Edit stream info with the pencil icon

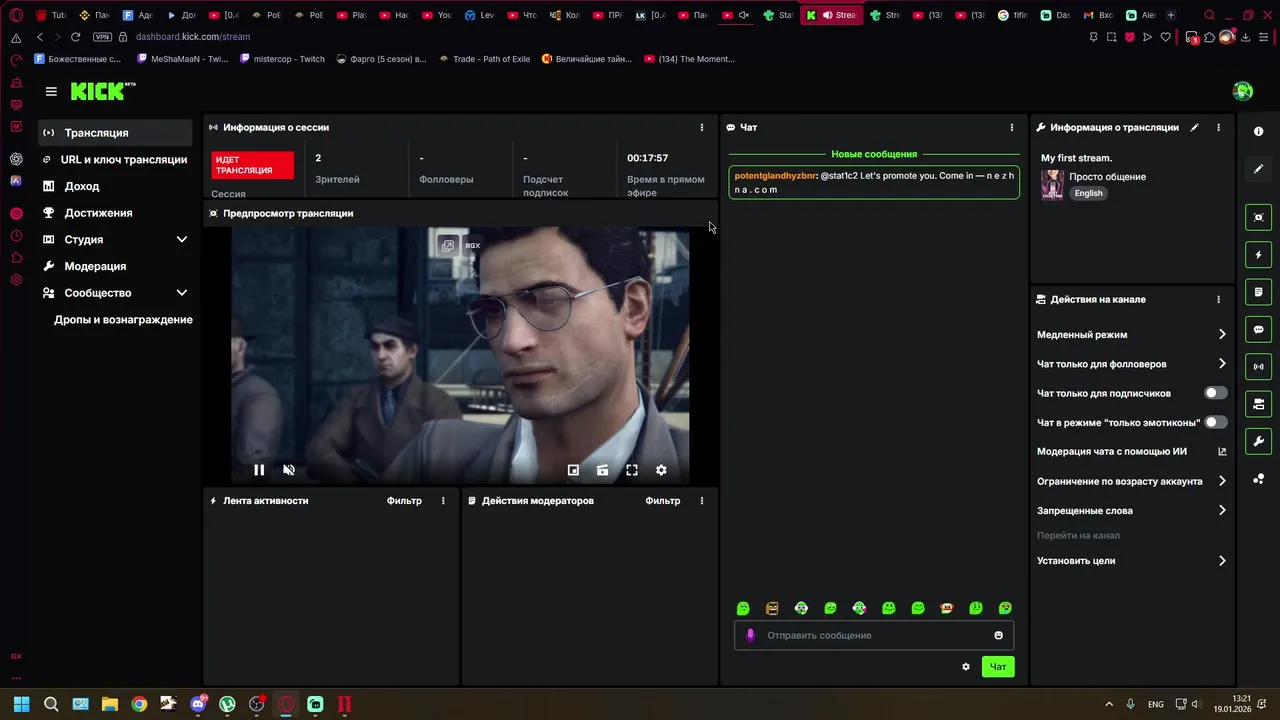(1194, 128)
